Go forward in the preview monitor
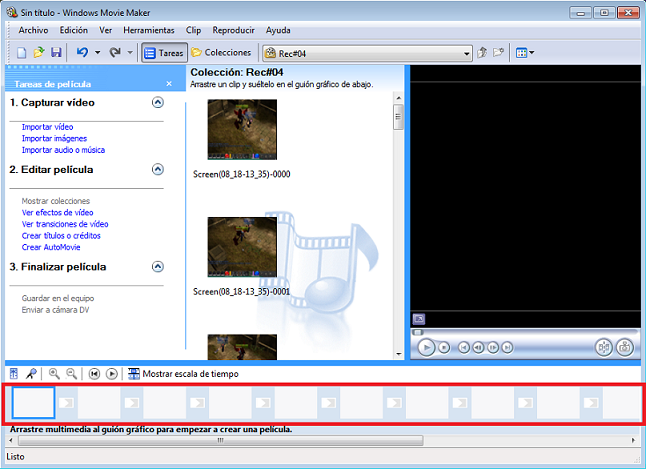646x469 pixels. pyautogui.click(x=508, y=348)
